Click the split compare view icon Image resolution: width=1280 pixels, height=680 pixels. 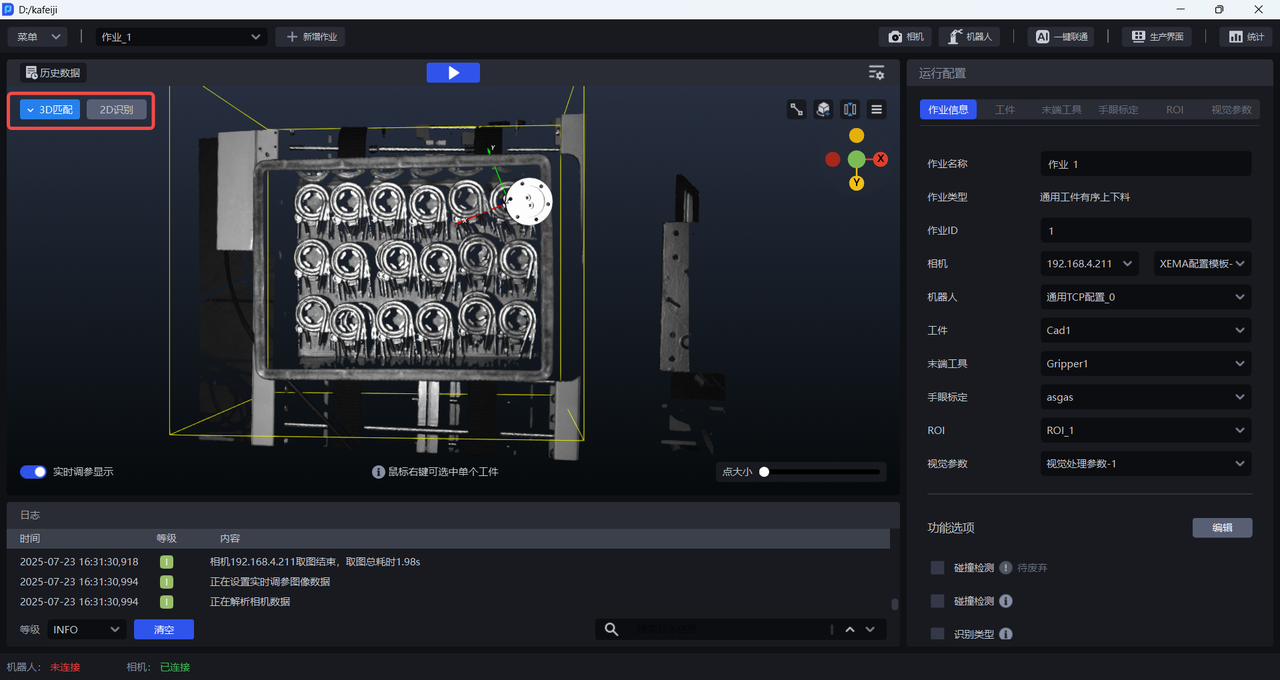[x=850, y=110]
